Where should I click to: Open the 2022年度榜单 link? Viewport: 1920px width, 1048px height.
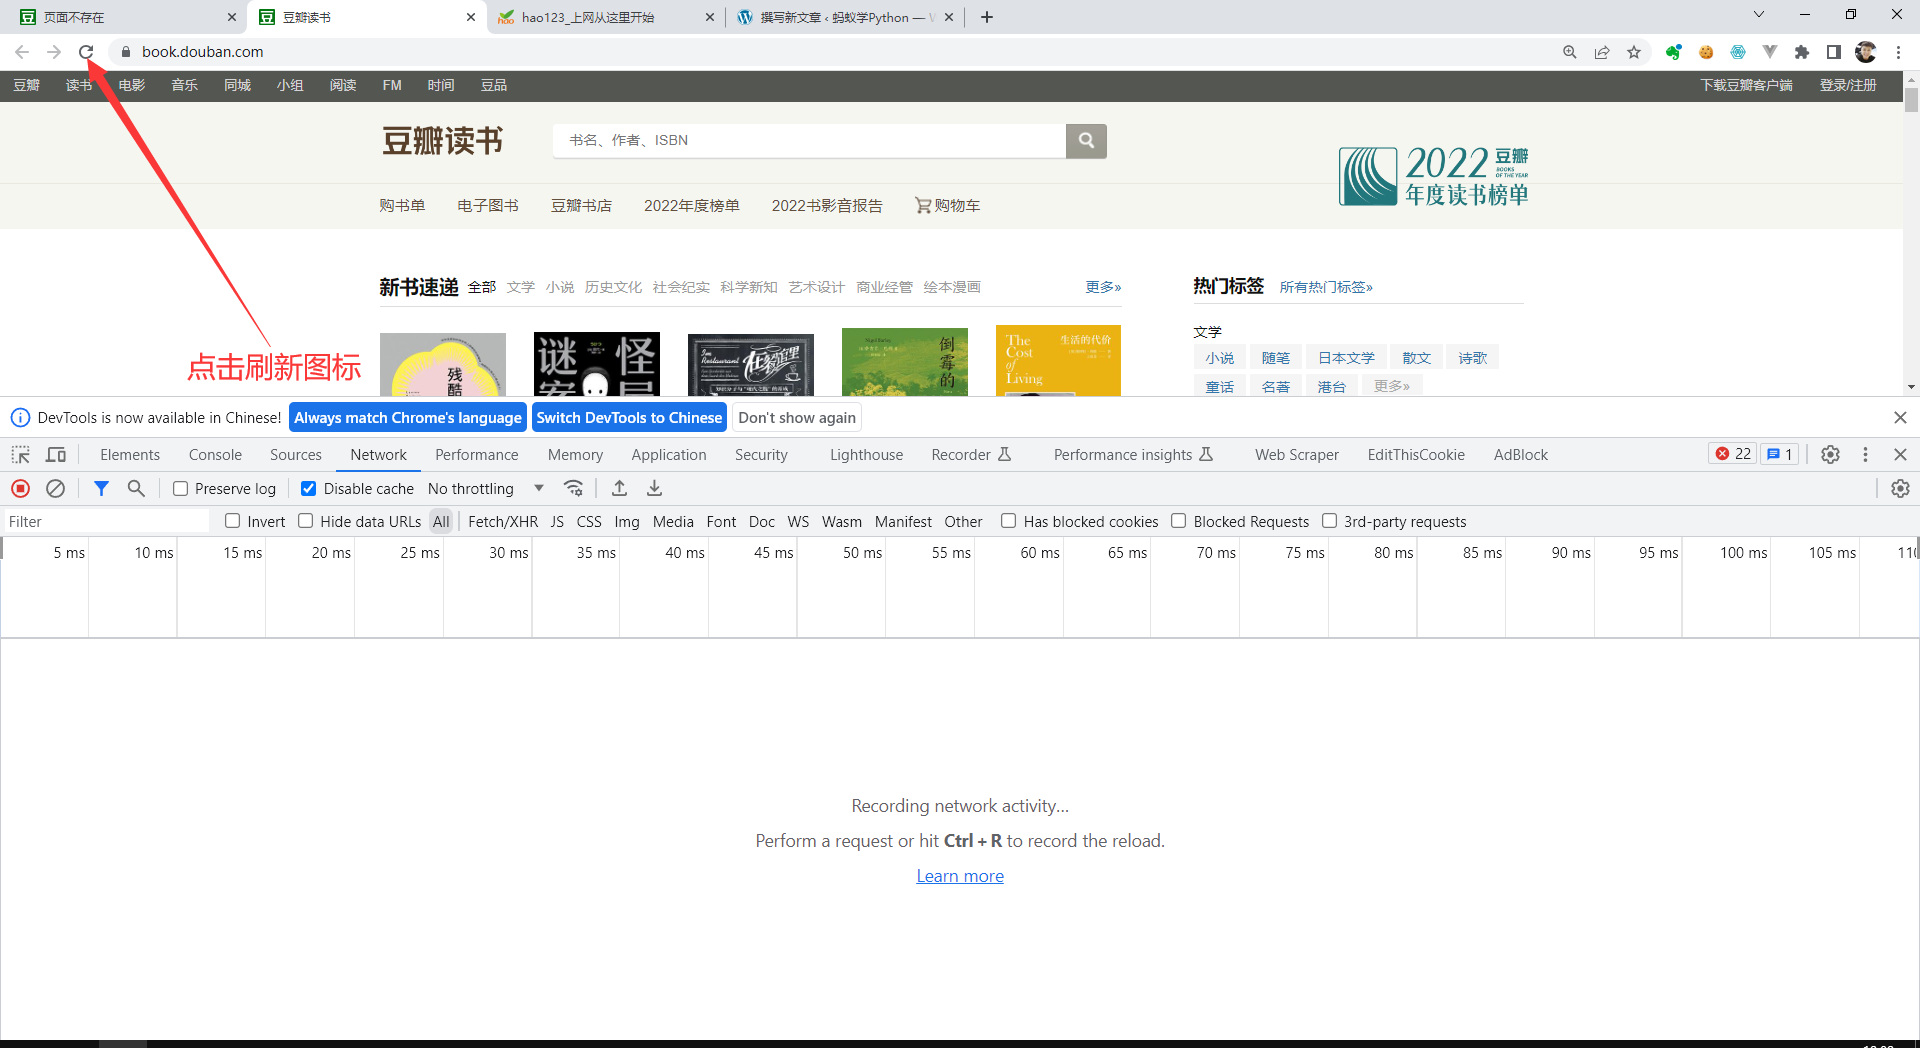(x=692, y=206)
